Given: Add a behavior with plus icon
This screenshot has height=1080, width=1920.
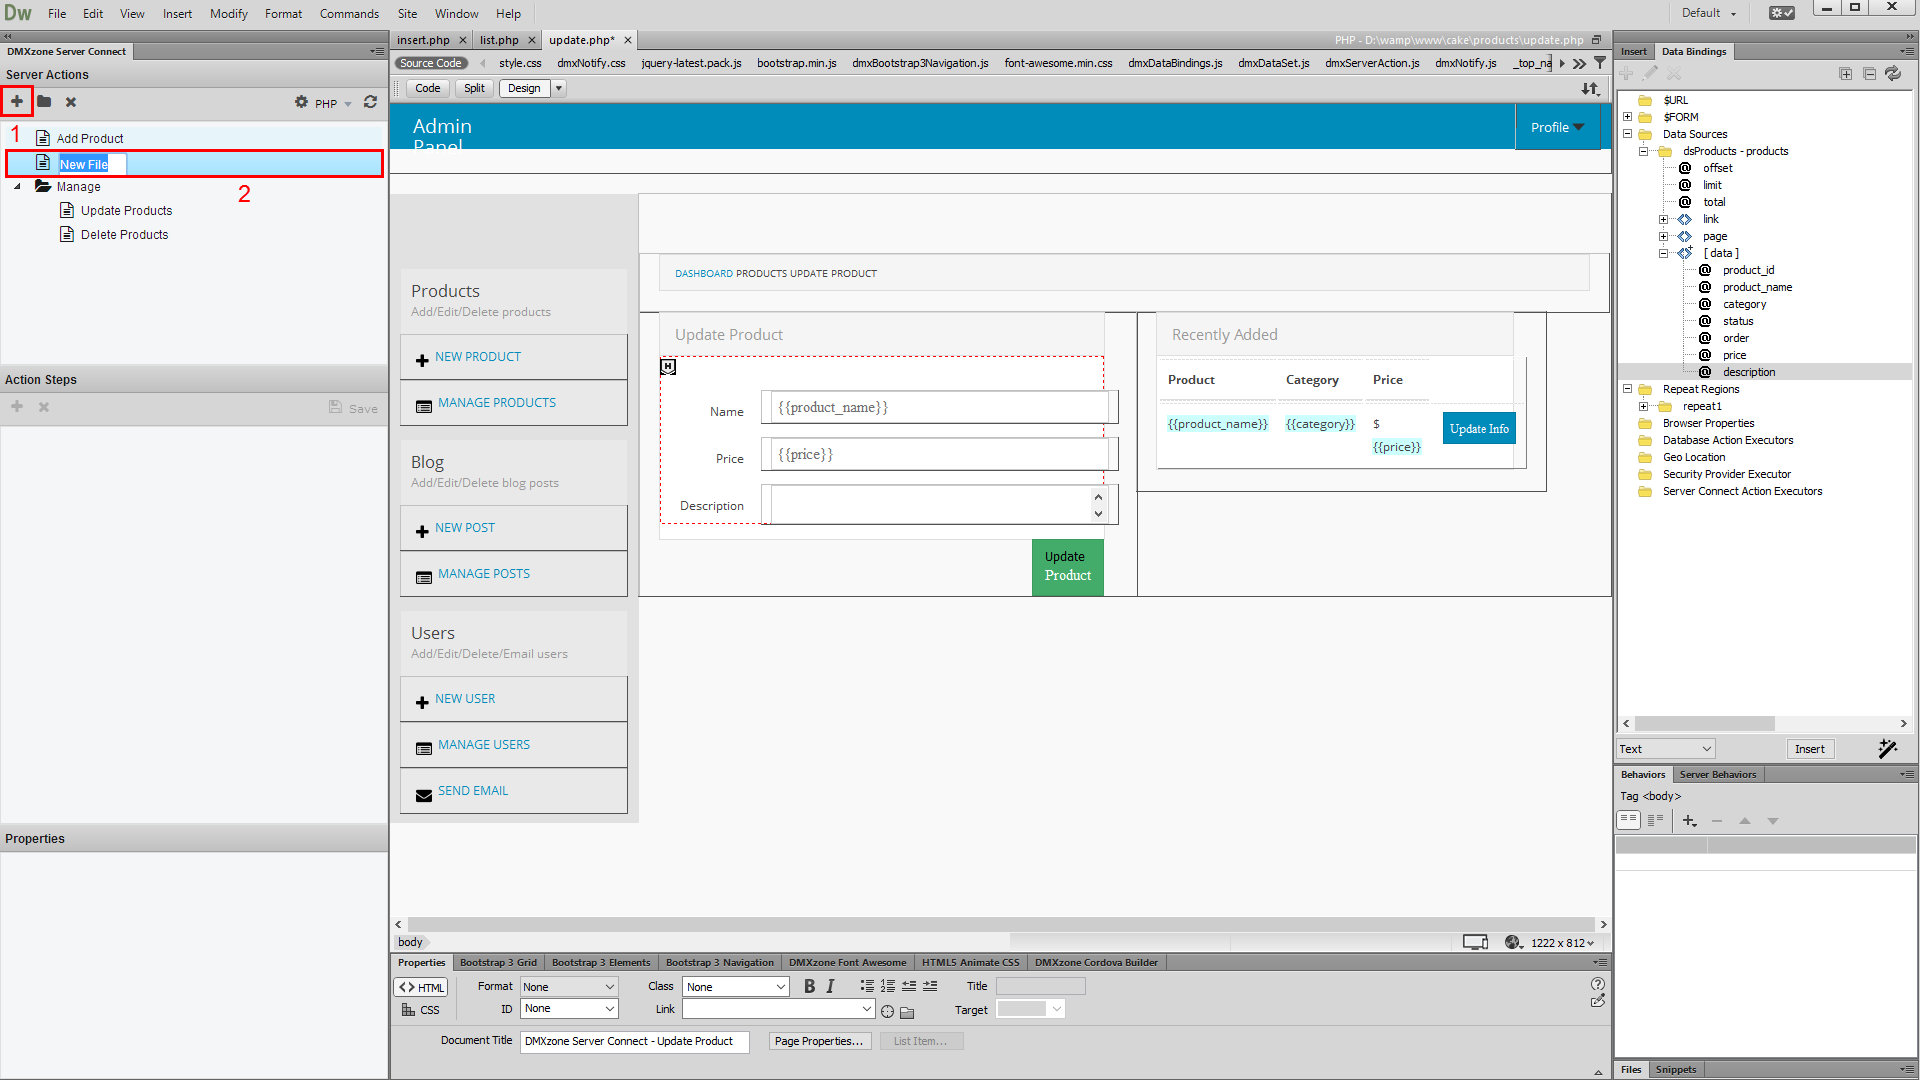Looking at the screenshot, I should tap(1690, 821).
